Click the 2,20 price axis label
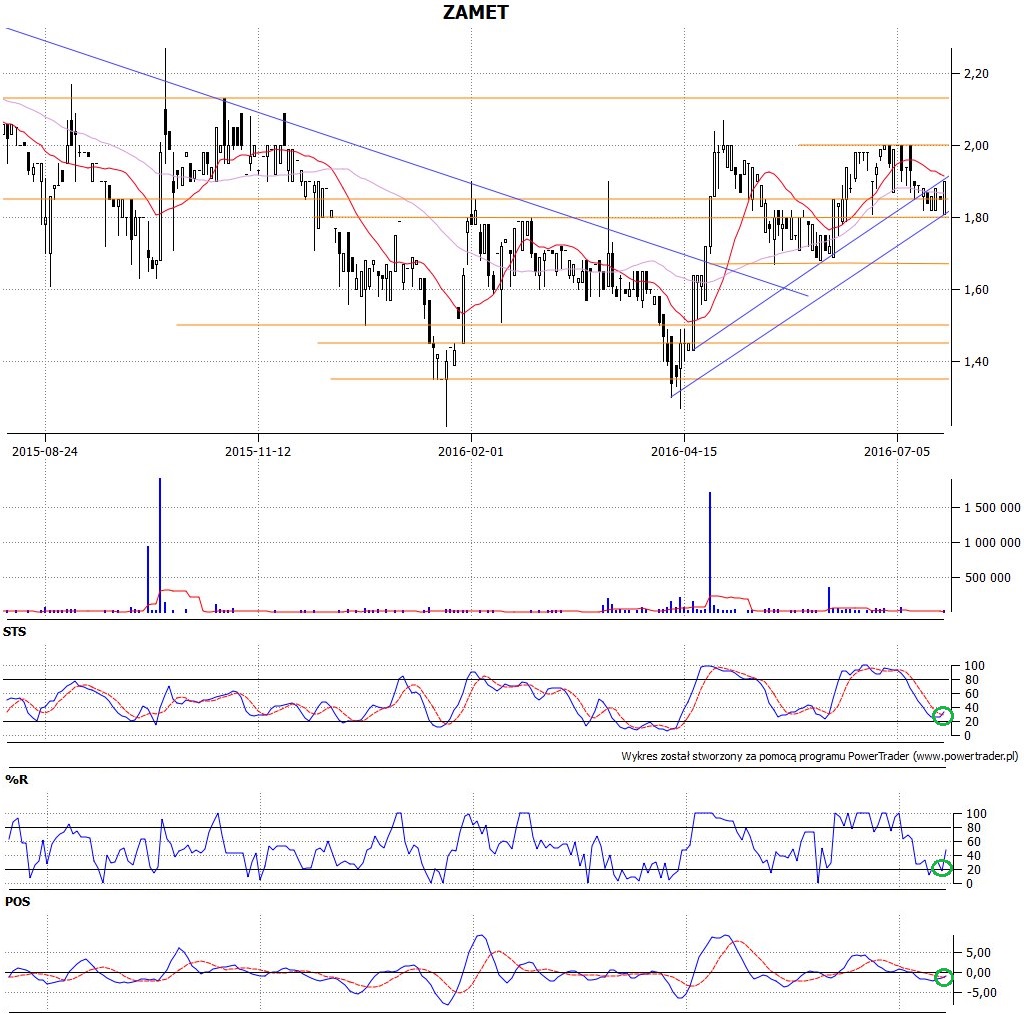1024x1014 pixels. tap(976, 74)
